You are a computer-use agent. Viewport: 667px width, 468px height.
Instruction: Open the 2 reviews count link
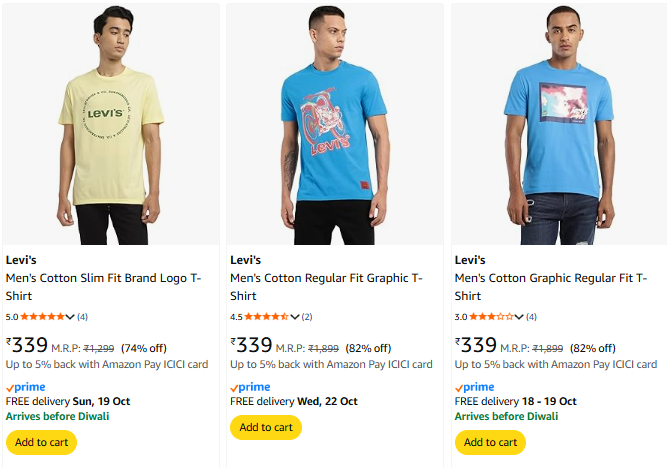click(307, 317)
